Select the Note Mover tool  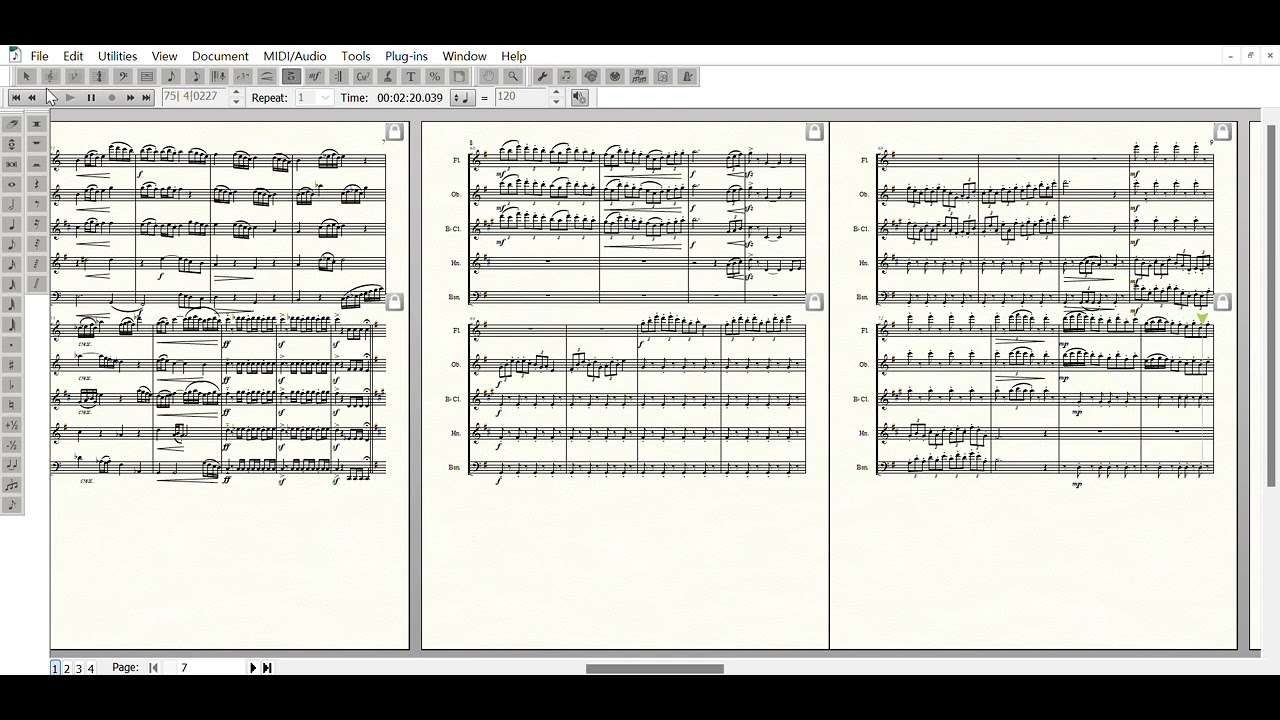(x=567, y=76)
